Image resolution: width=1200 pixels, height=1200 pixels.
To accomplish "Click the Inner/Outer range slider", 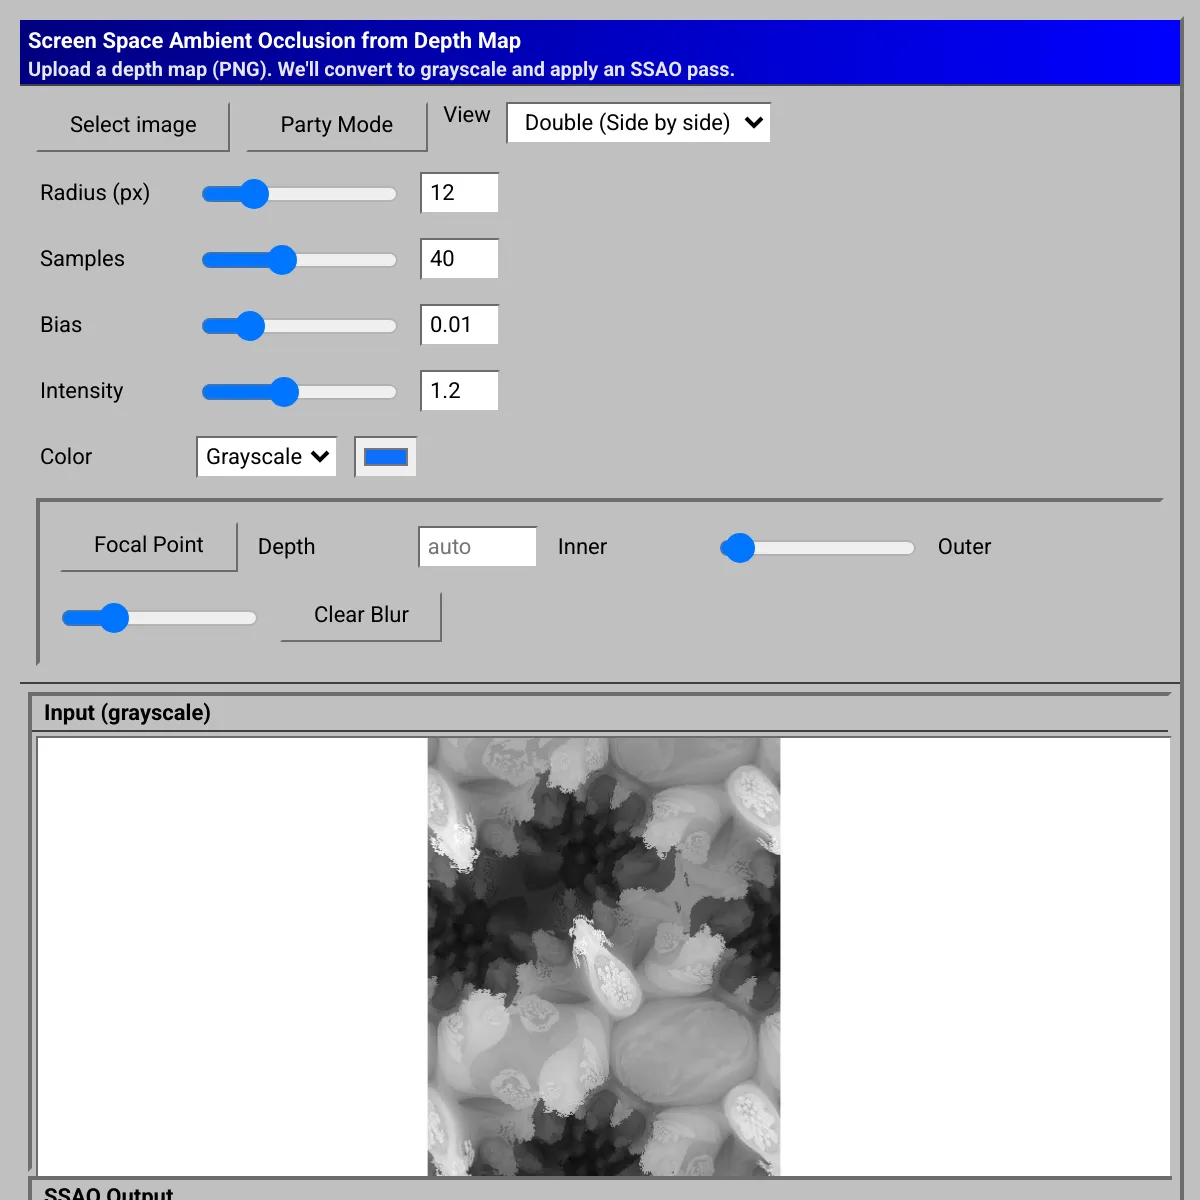I will tap(739, 548).
